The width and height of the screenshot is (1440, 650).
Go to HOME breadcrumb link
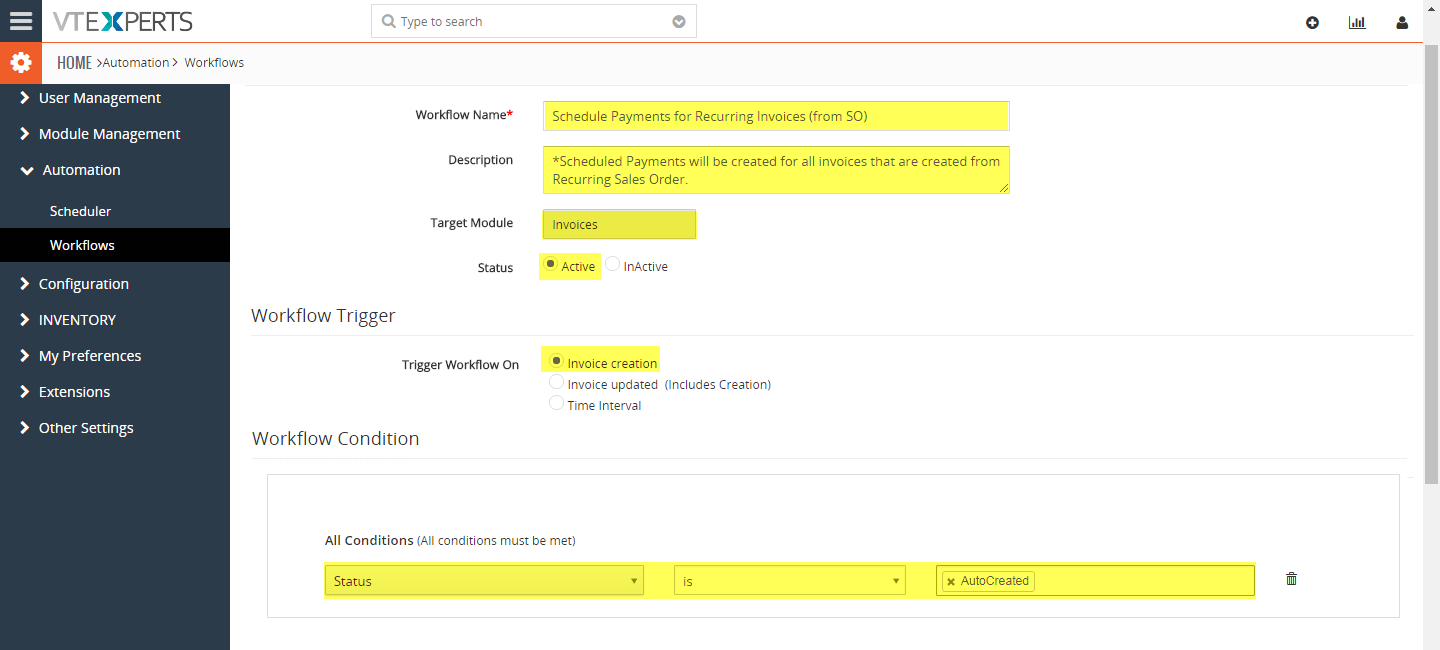[x=74, y=62]
